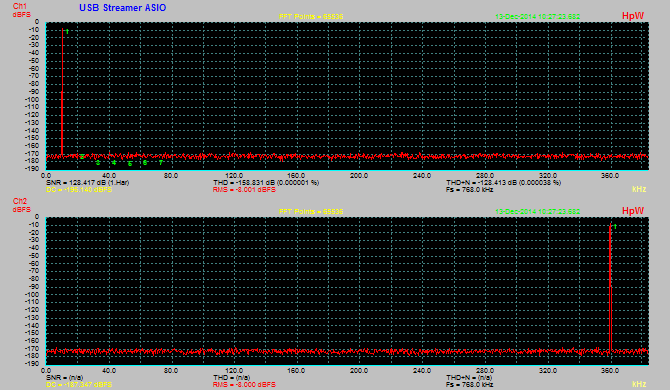Click harmonic marker 2 in Ch1 plot
Screen dimensions: 670x390
click(x=82, y=157)
